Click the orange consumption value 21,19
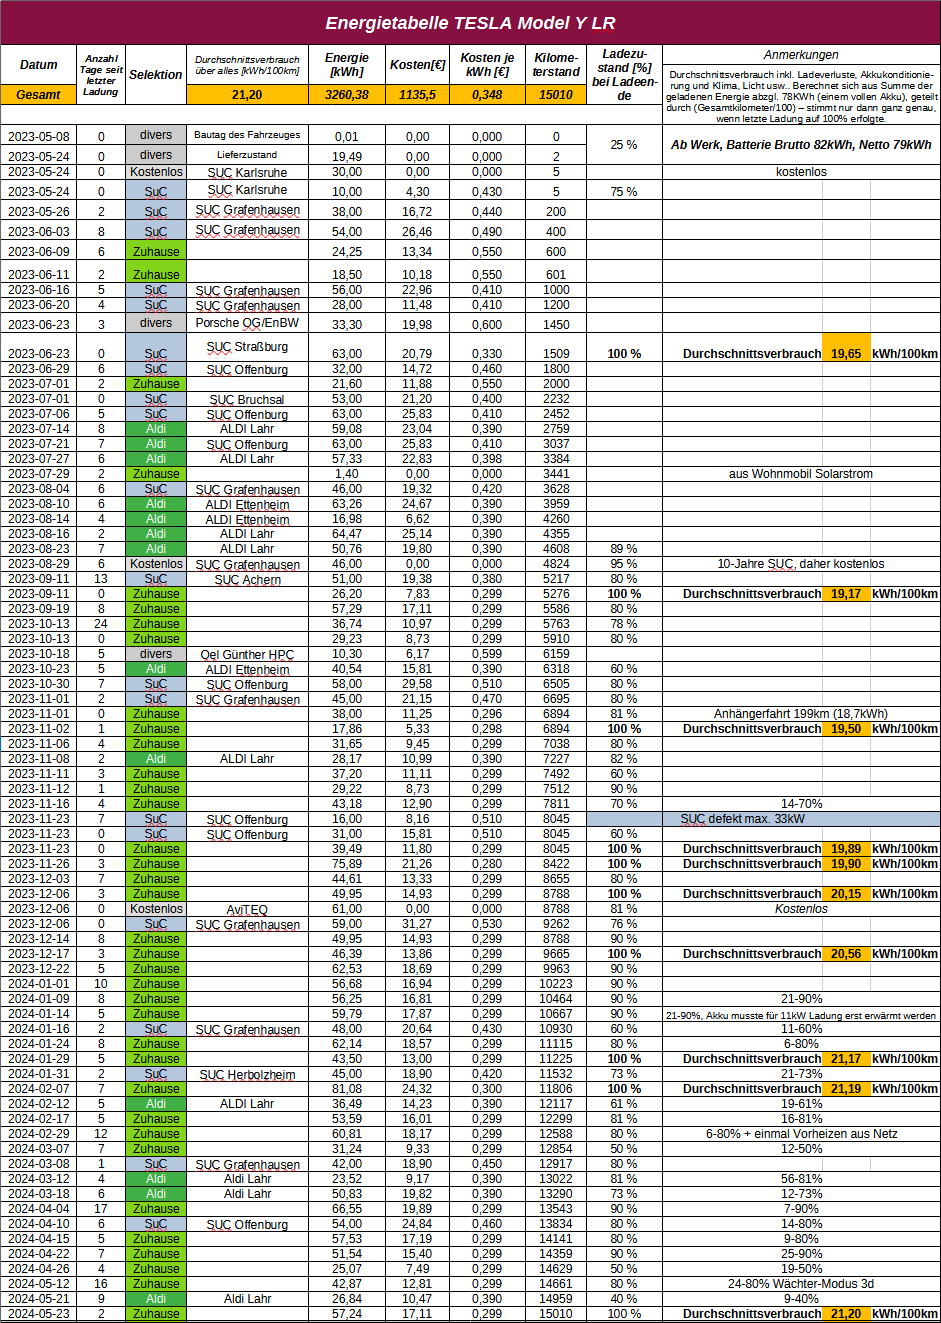This screenshot has width=941, height=1323. pyautogui.click(x=846, y=1089)
